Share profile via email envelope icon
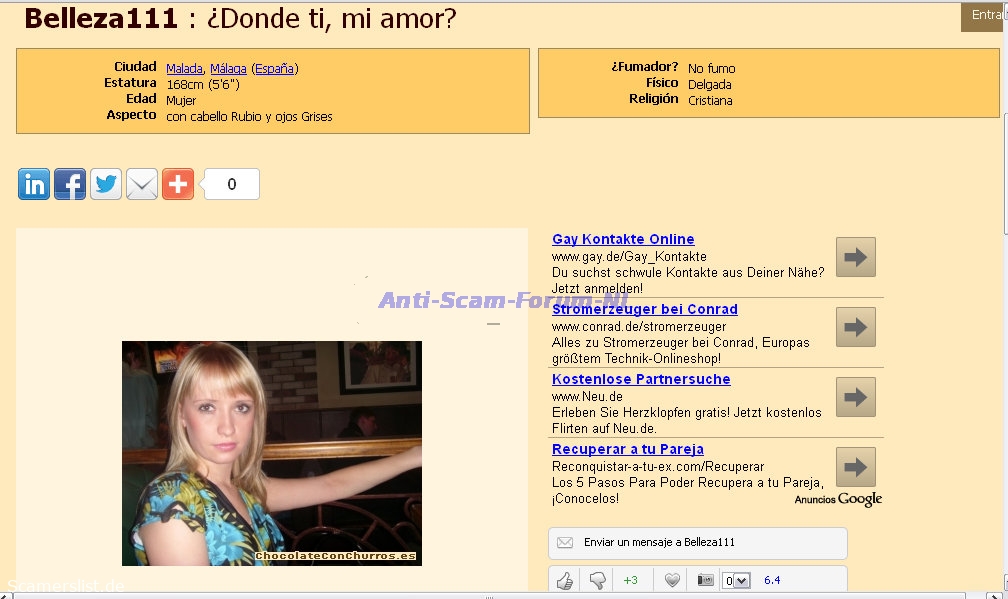 click(142, 184)
